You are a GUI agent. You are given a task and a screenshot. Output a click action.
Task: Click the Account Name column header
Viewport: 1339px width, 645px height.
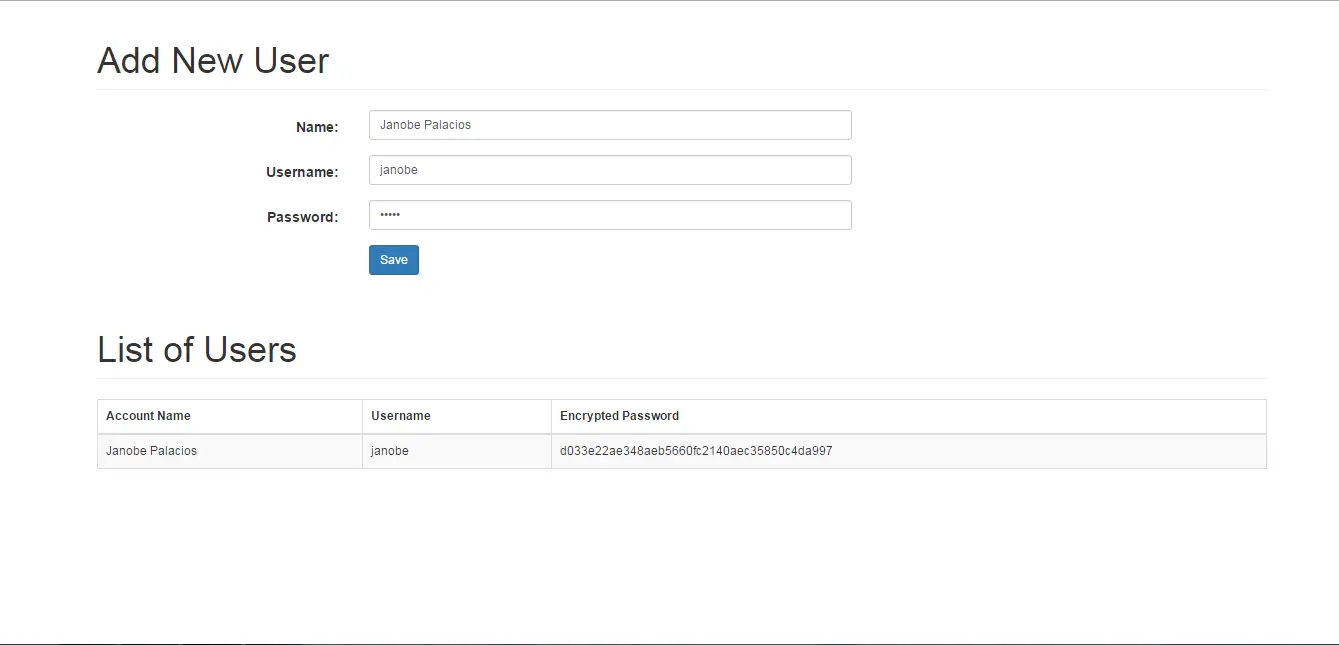pyautogui.click(x=230, y=416)
